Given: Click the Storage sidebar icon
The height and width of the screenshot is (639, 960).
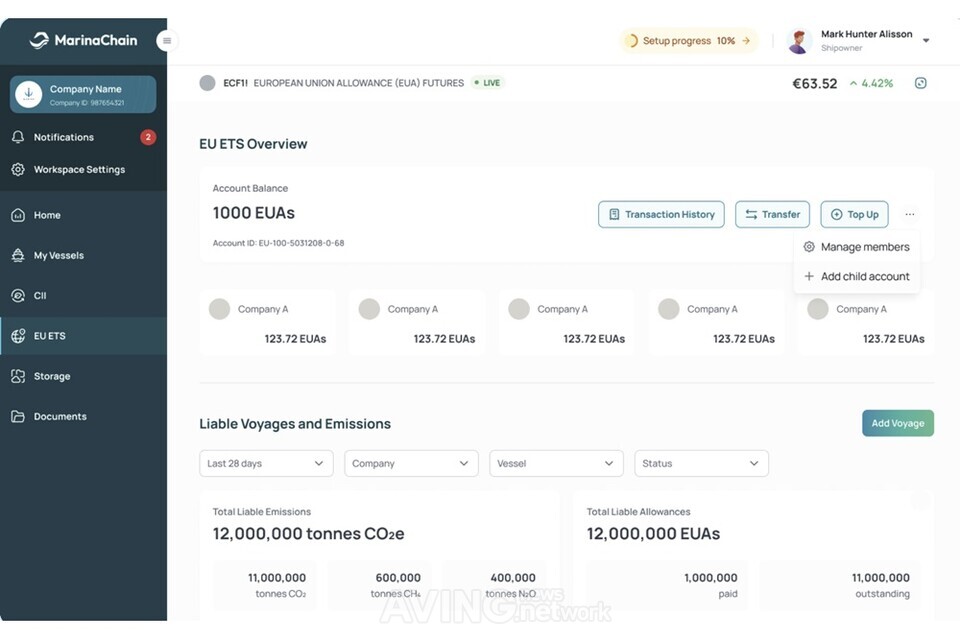Looking at the screenshot, I should [18, 376].
